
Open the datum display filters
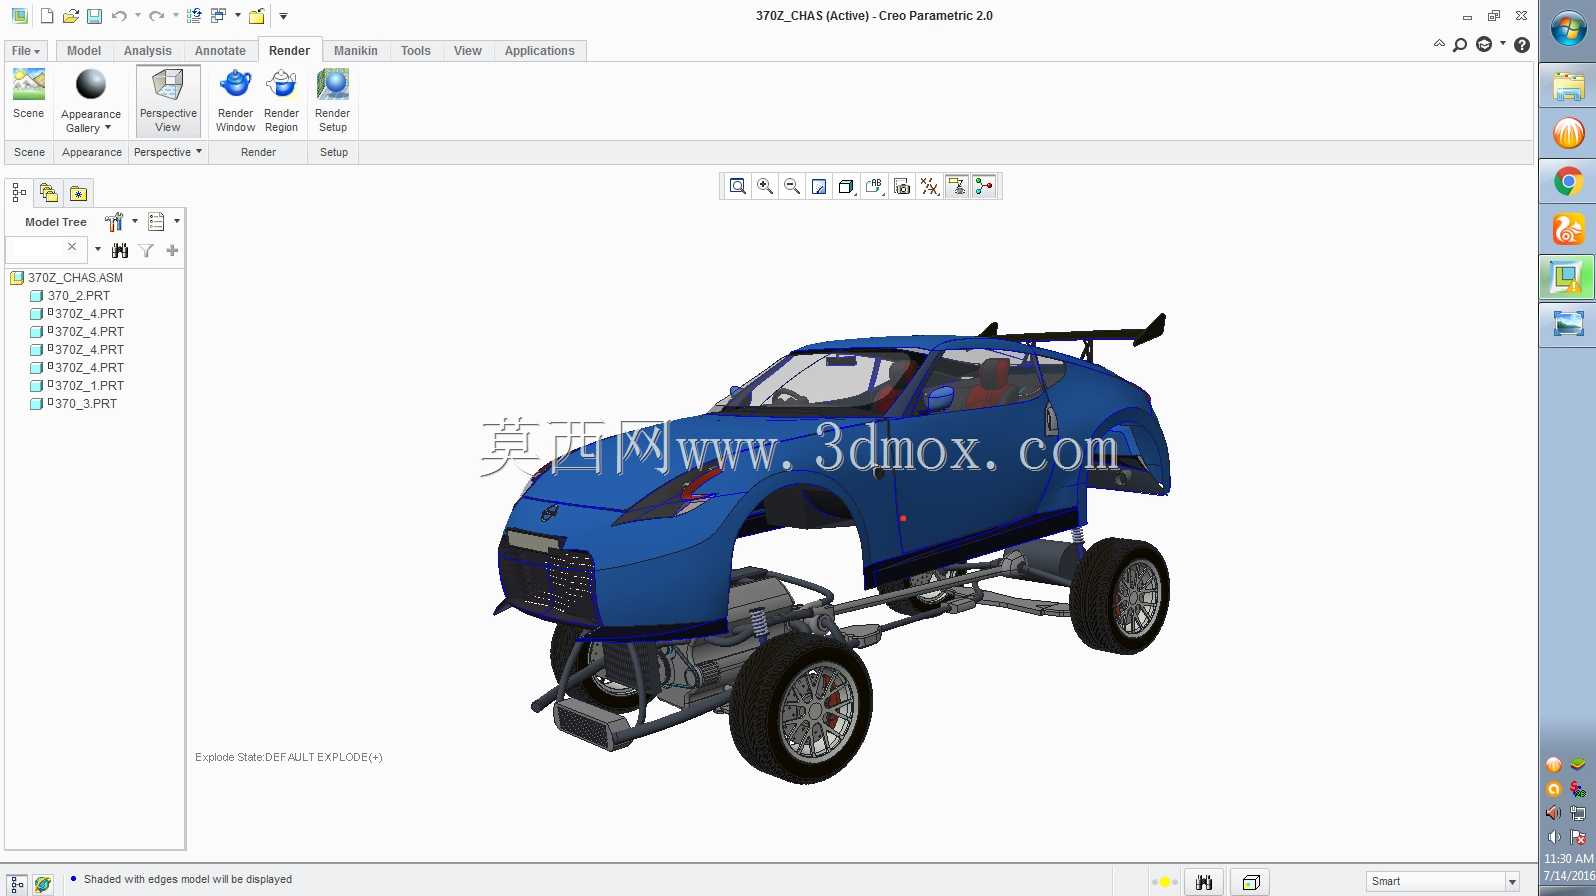point(930,186)
